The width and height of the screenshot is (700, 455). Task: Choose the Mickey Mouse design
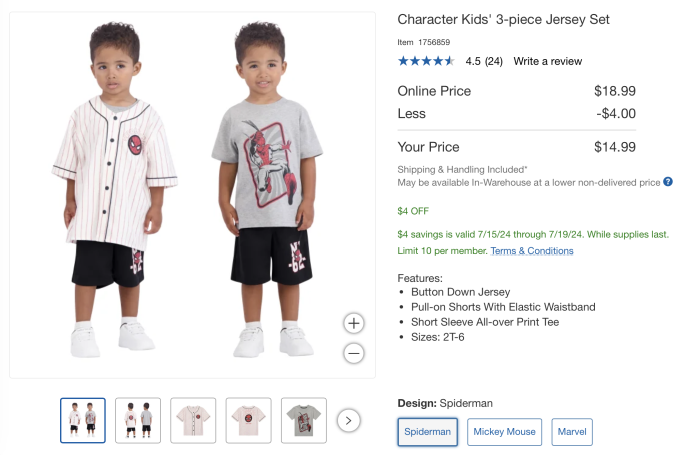(x=504, y=432)
